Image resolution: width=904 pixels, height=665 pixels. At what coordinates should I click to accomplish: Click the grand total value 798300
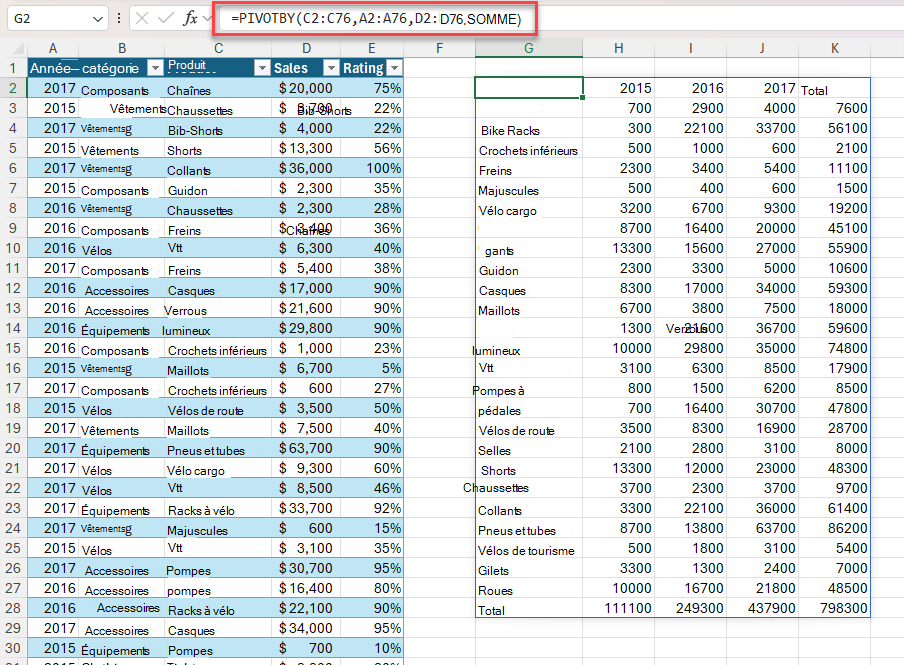tap(835, 608)
